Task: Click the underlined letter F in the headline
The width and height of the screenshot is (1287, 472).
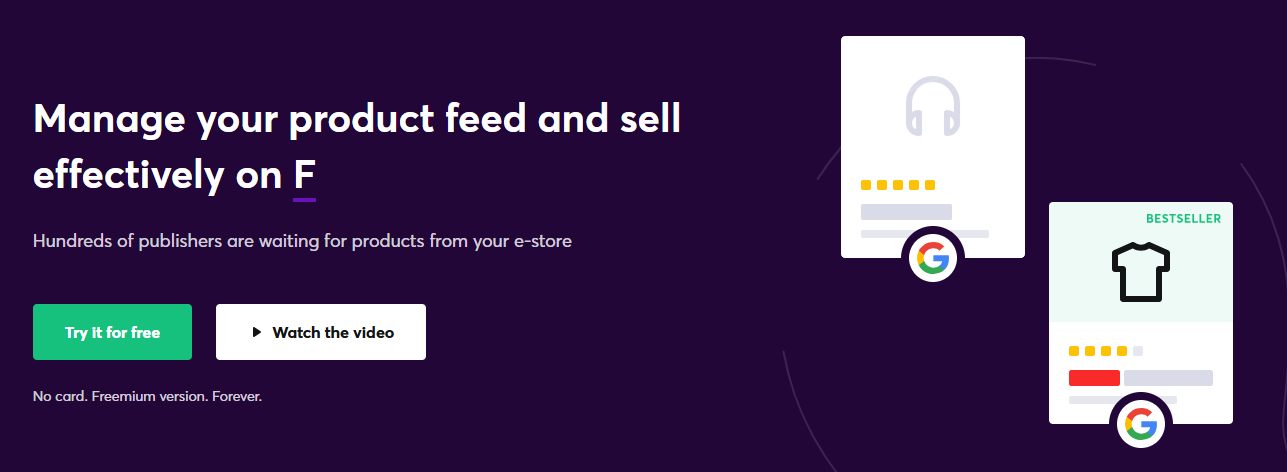Action: point(304,176)
